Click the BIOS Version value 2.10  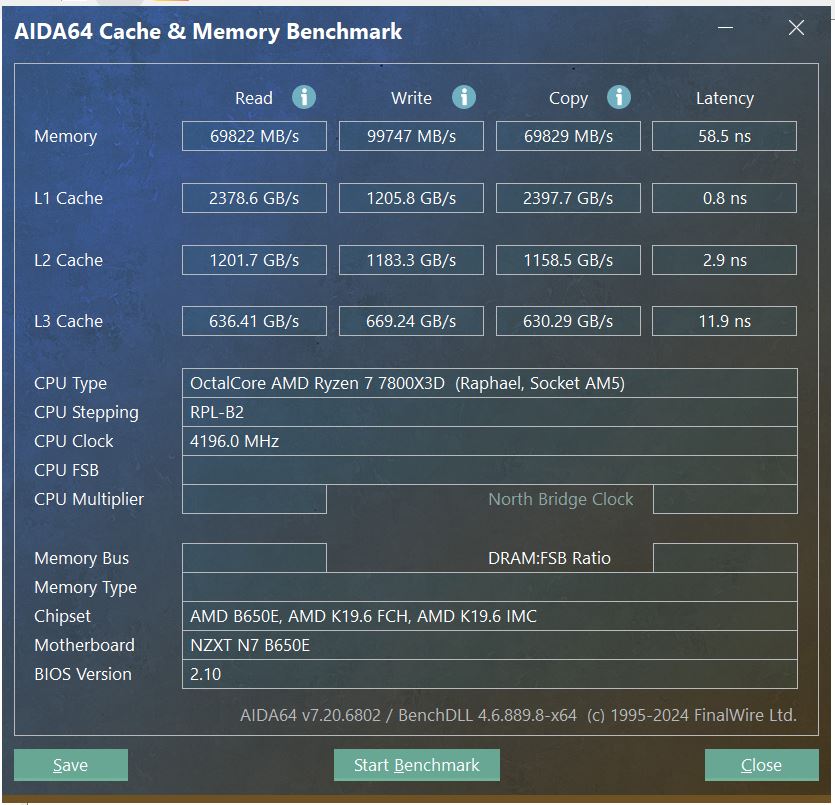click(x=489, y=674)
